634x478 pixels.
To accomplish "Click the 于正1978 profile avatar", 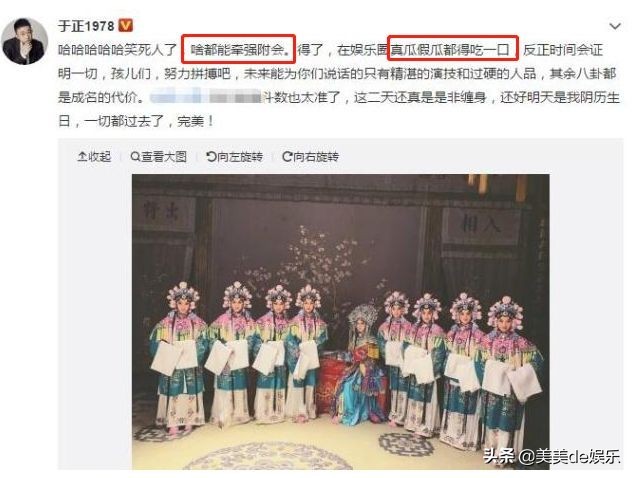I will tap(25, 41).
